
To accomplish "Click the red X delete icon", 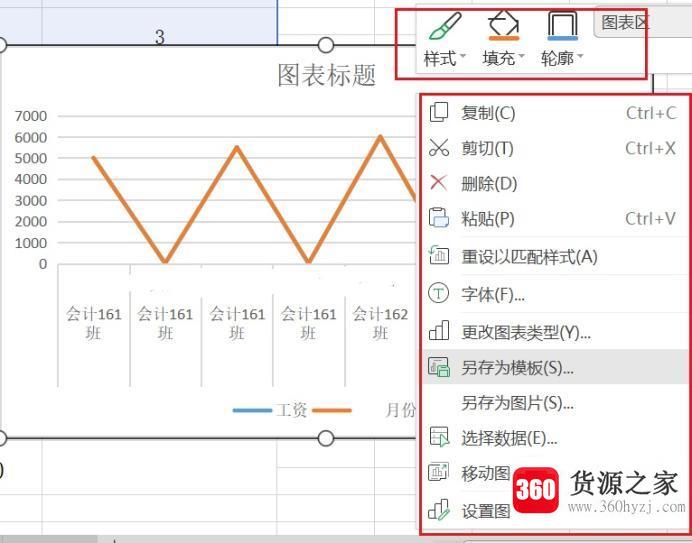I will (438, 182).
